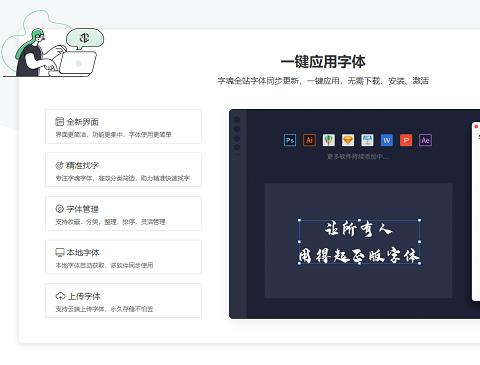Click the PowerPoint P icon

pyautogui.click(x=406, y=140)
